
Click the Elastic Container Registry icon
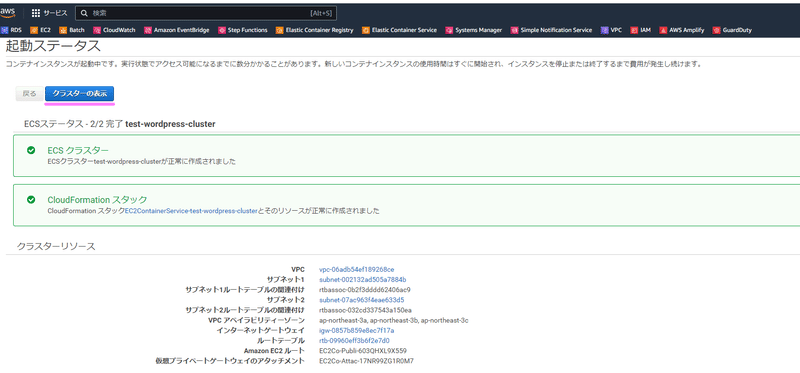280,30
